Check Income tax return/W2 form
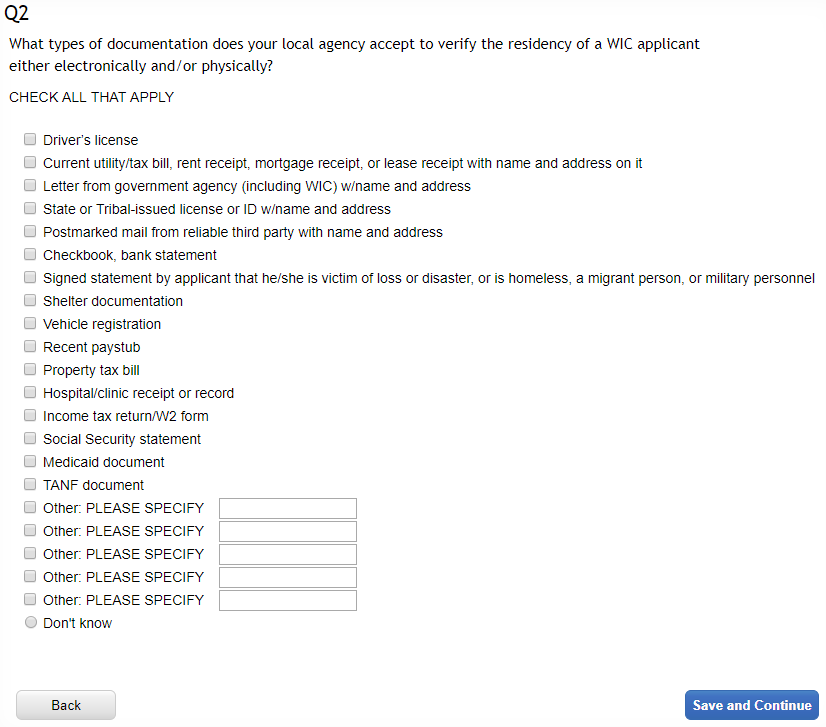Viewport: 826px width, 727px height. (30, 416)
